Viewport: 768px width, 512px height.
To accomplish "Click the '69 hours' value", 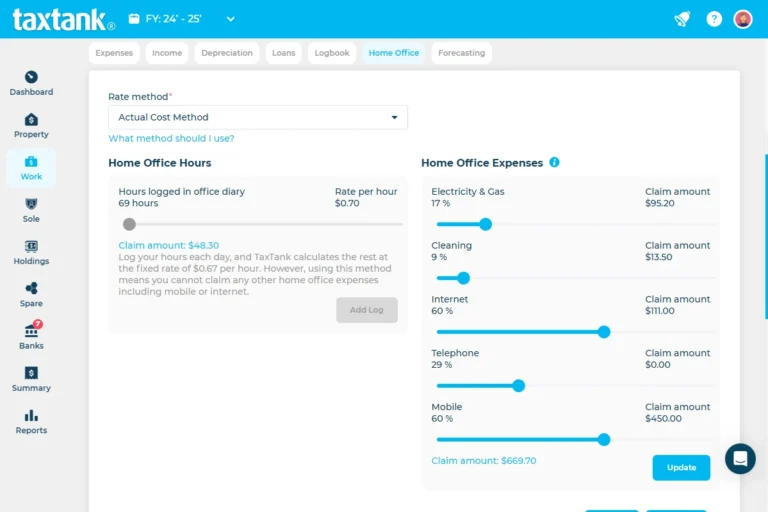I will [x=138, y=203].
